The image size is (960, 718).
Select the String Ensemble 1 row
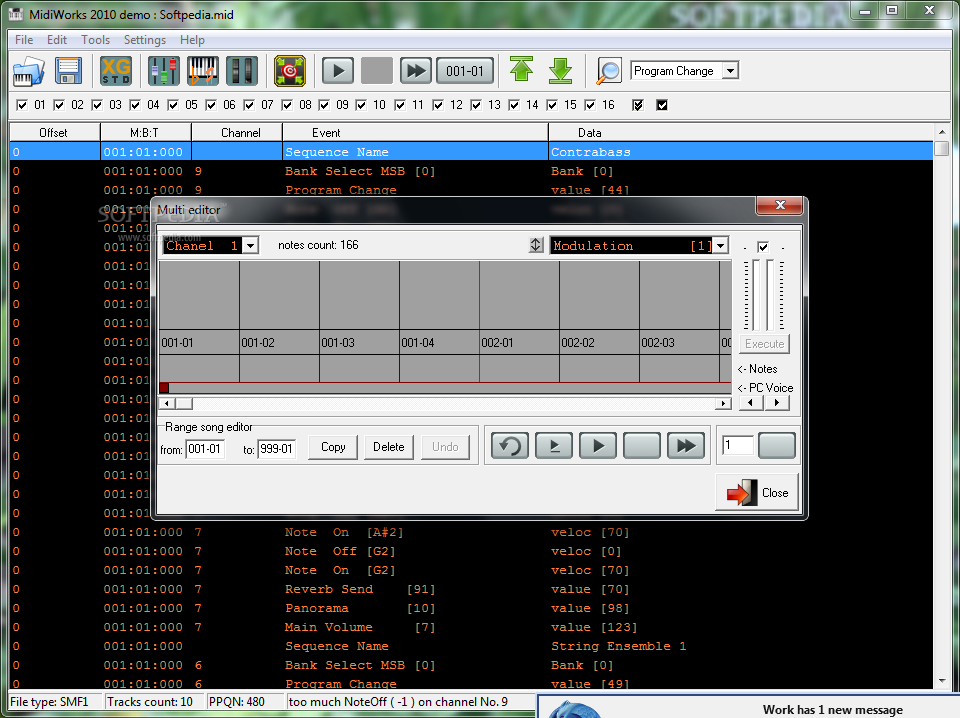tap(471, 646)
